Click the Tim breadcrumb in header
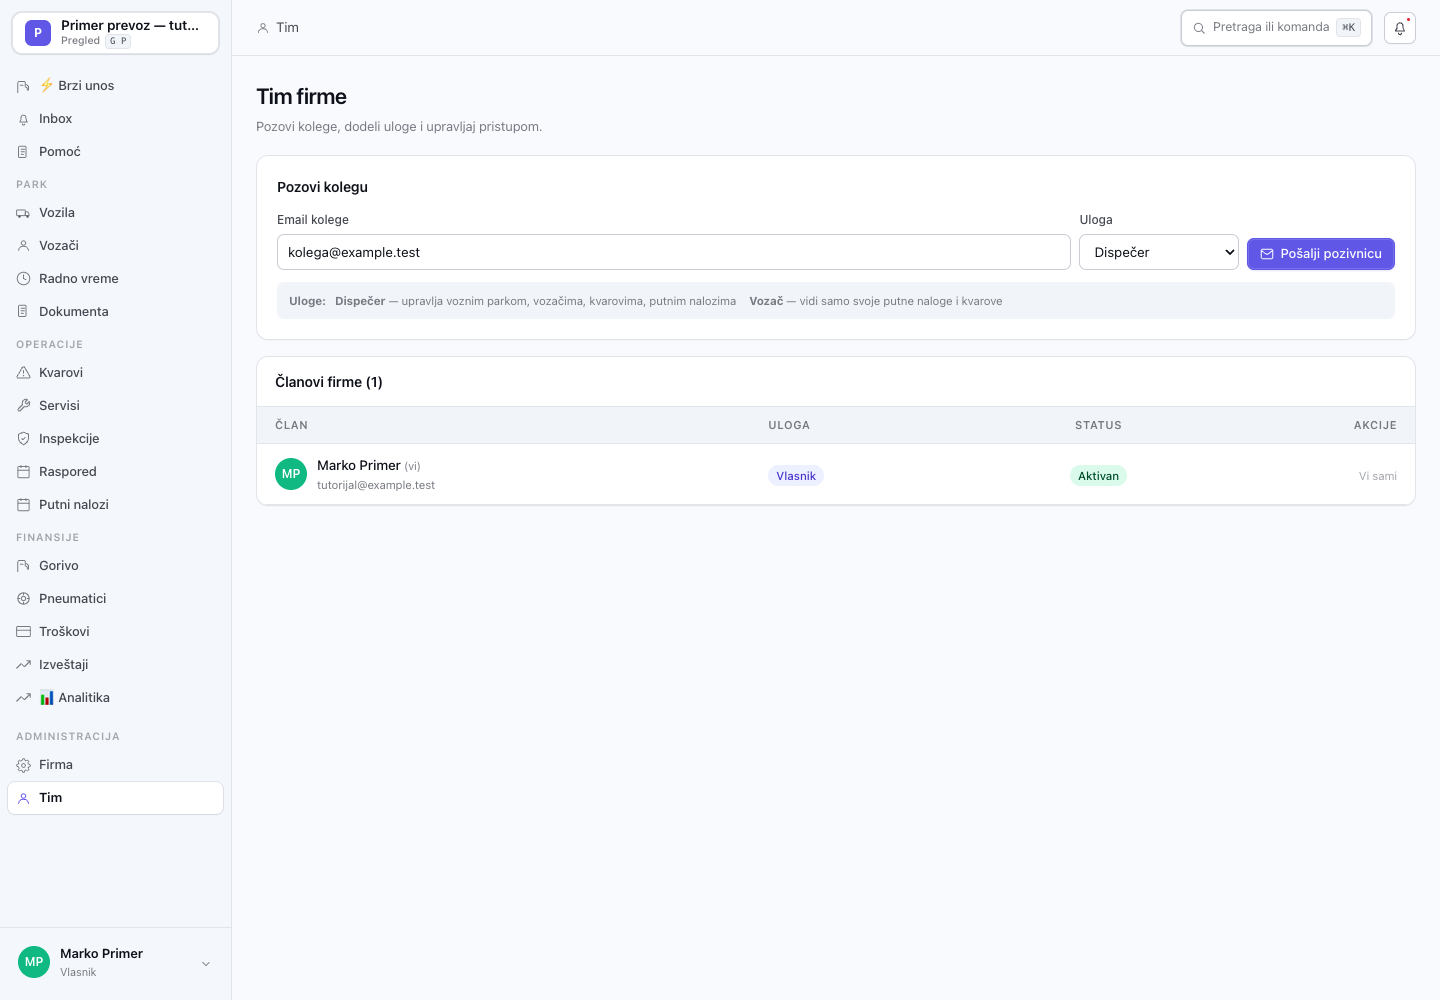The image size is (1440, 1000). pyautogui.click(x=278, y=28)
